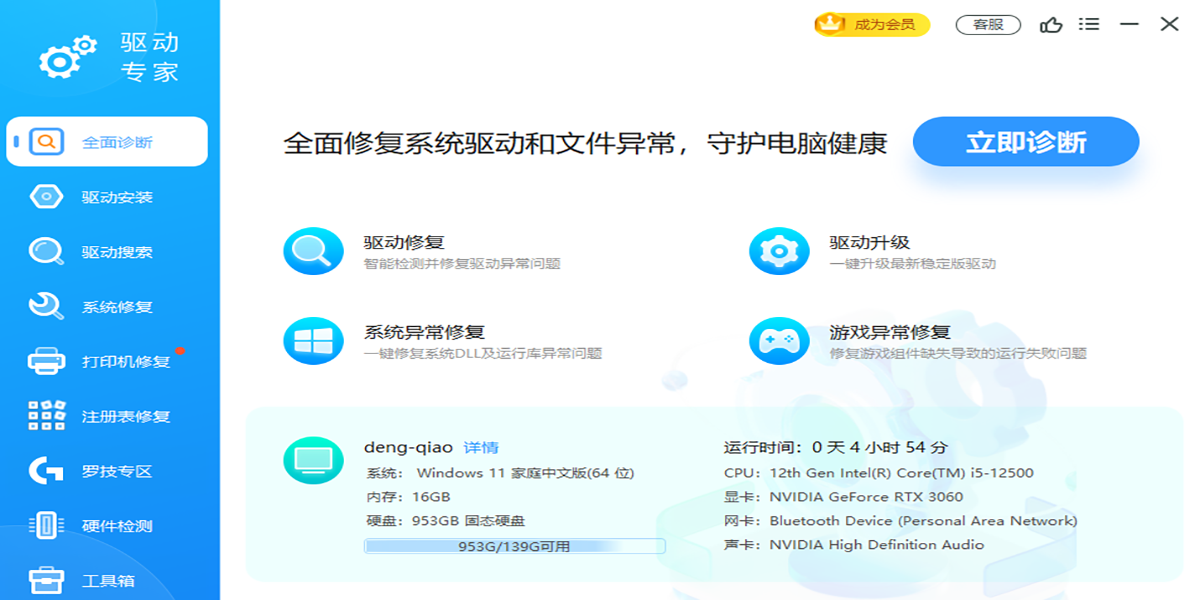This screenshot has height=600, width=1200.
Task: Click the 驱动专家 gear logo
Action: click(x=68, y=57)
